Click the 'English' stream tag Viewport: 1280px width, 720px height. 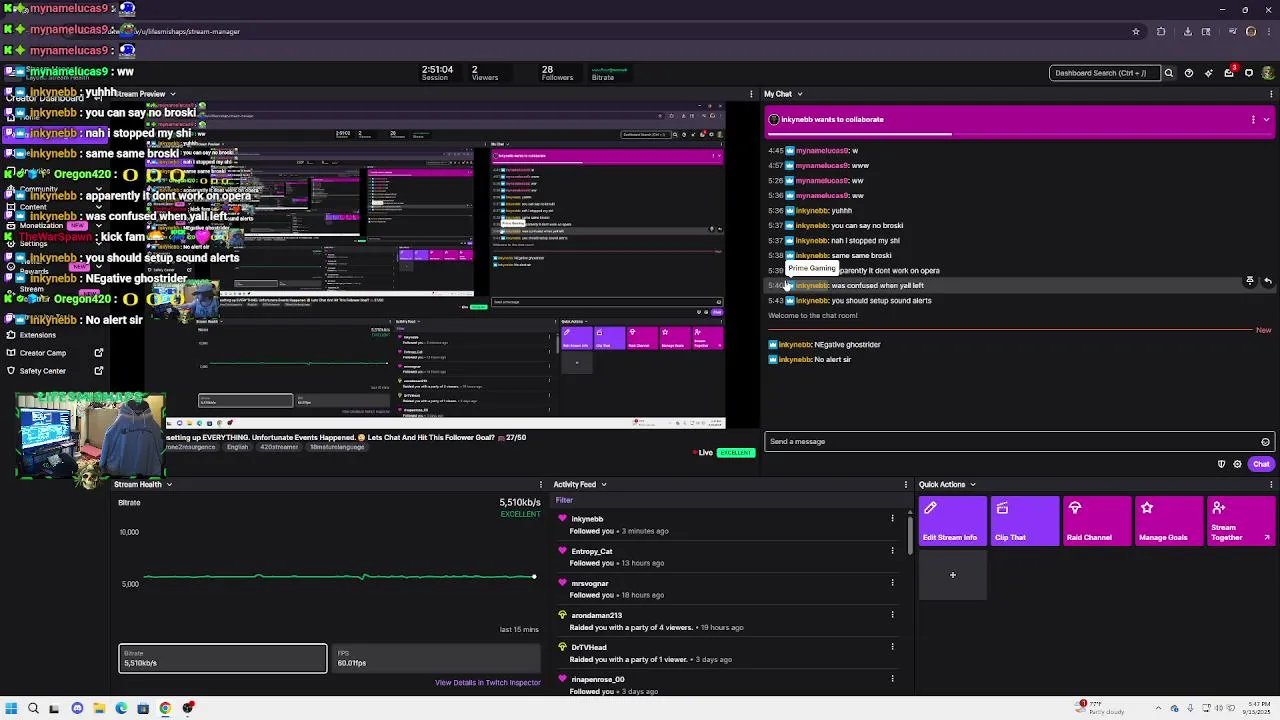tap(237, 448)
